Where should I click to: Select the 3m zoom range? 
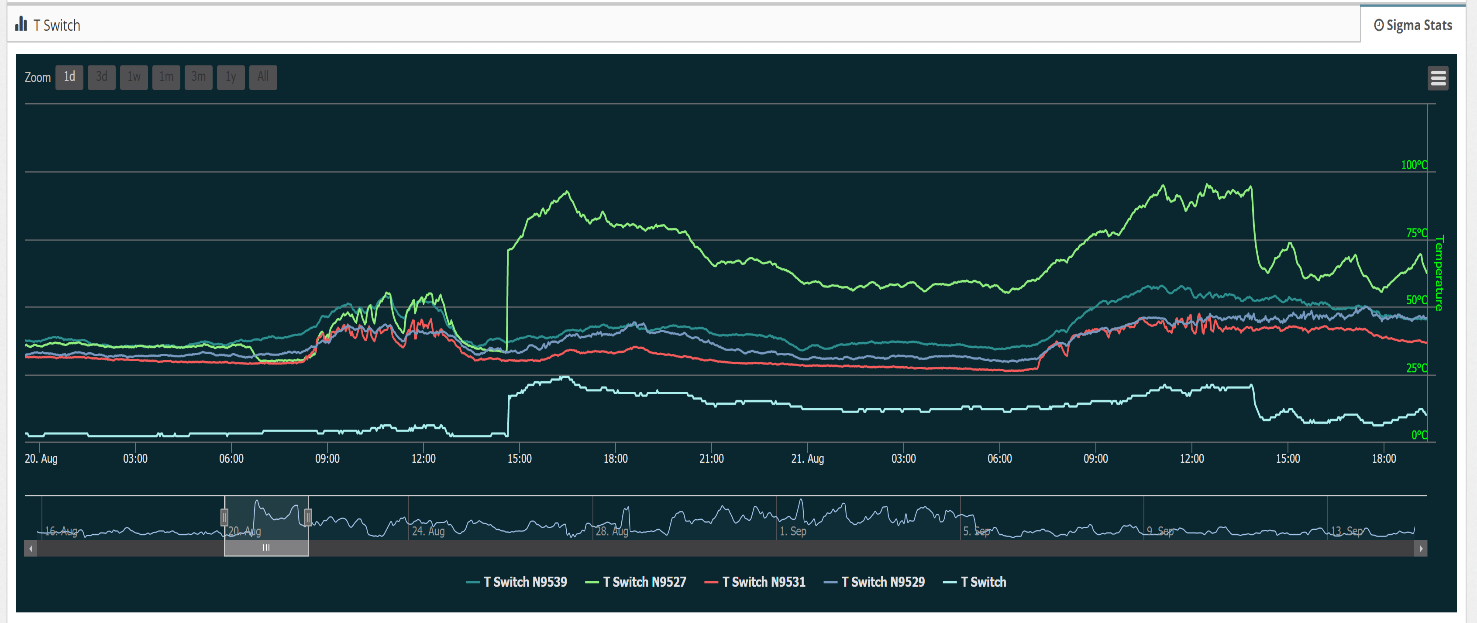click(199, 77)
